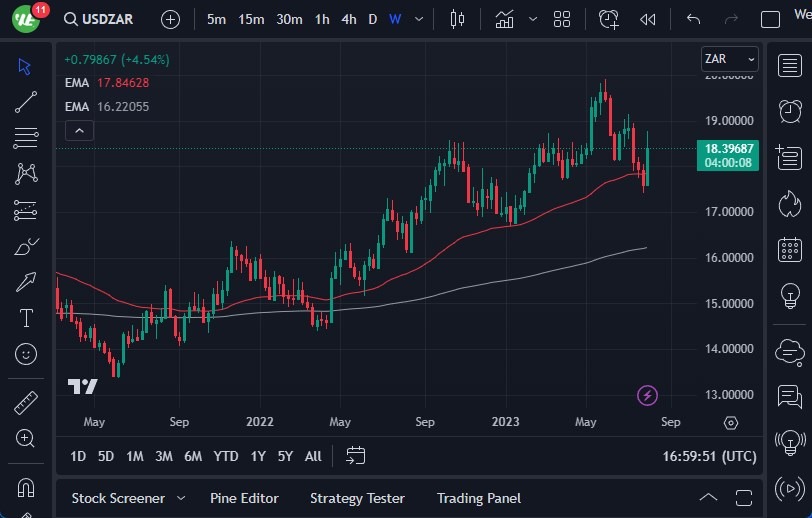Select the weekly W timeframe
The height and width of the screenshot is (518, 812).
coord(395,19)
